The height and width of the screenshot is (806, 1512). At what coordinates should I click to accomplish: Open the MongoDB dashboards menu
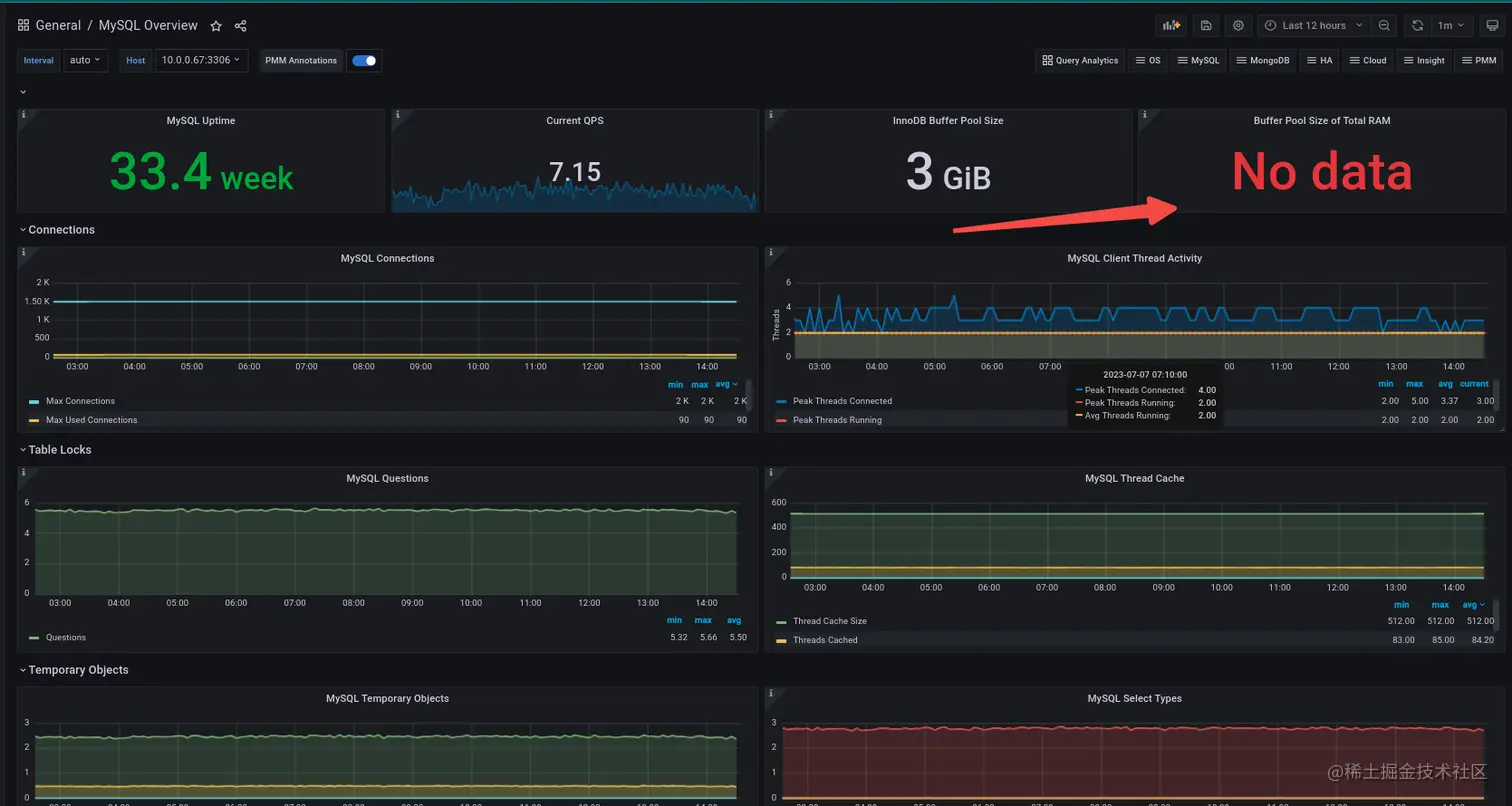coord(1261,60)
